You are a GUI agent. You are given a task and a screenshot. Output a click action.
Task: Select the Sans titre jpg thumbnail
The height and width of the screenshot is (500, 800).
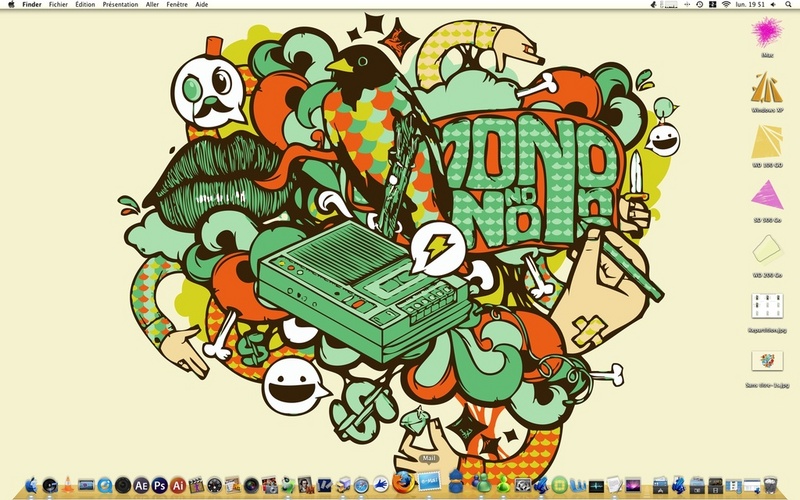click(x=767, y=361)
